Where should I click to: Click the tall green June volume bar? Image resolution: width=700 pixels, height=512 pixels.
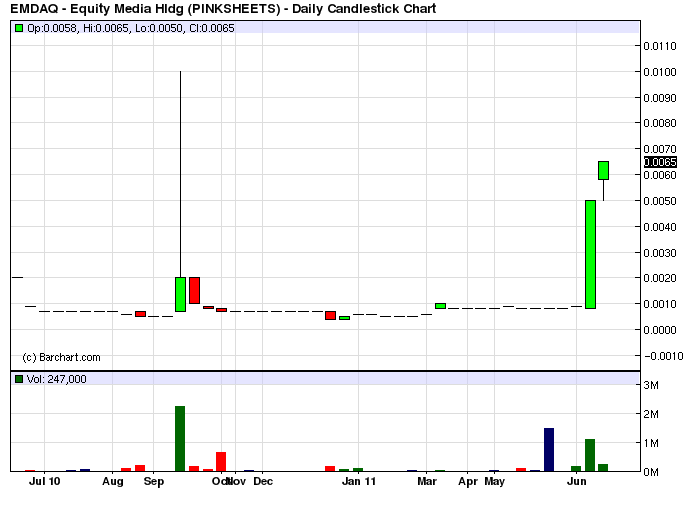(x=590, y=455)
